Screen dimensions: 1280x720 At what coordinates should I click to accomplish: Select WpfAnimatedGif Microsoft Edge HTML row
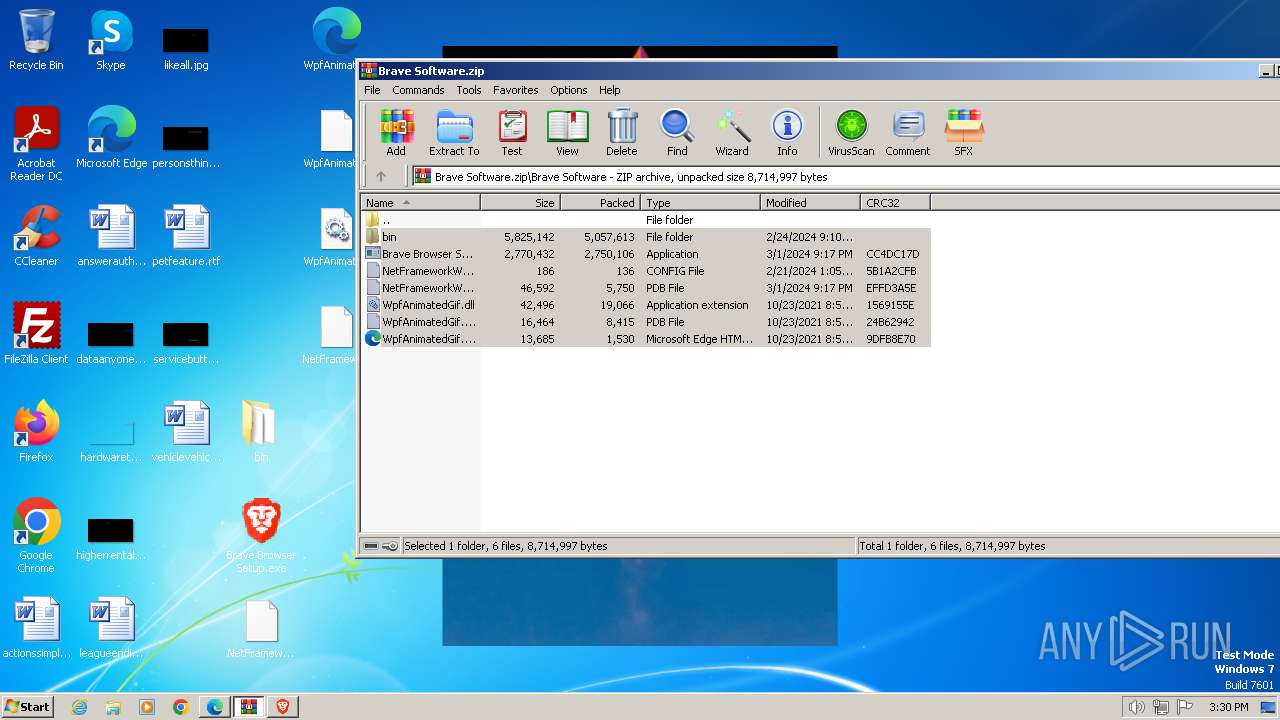click(x=646, y=339)
